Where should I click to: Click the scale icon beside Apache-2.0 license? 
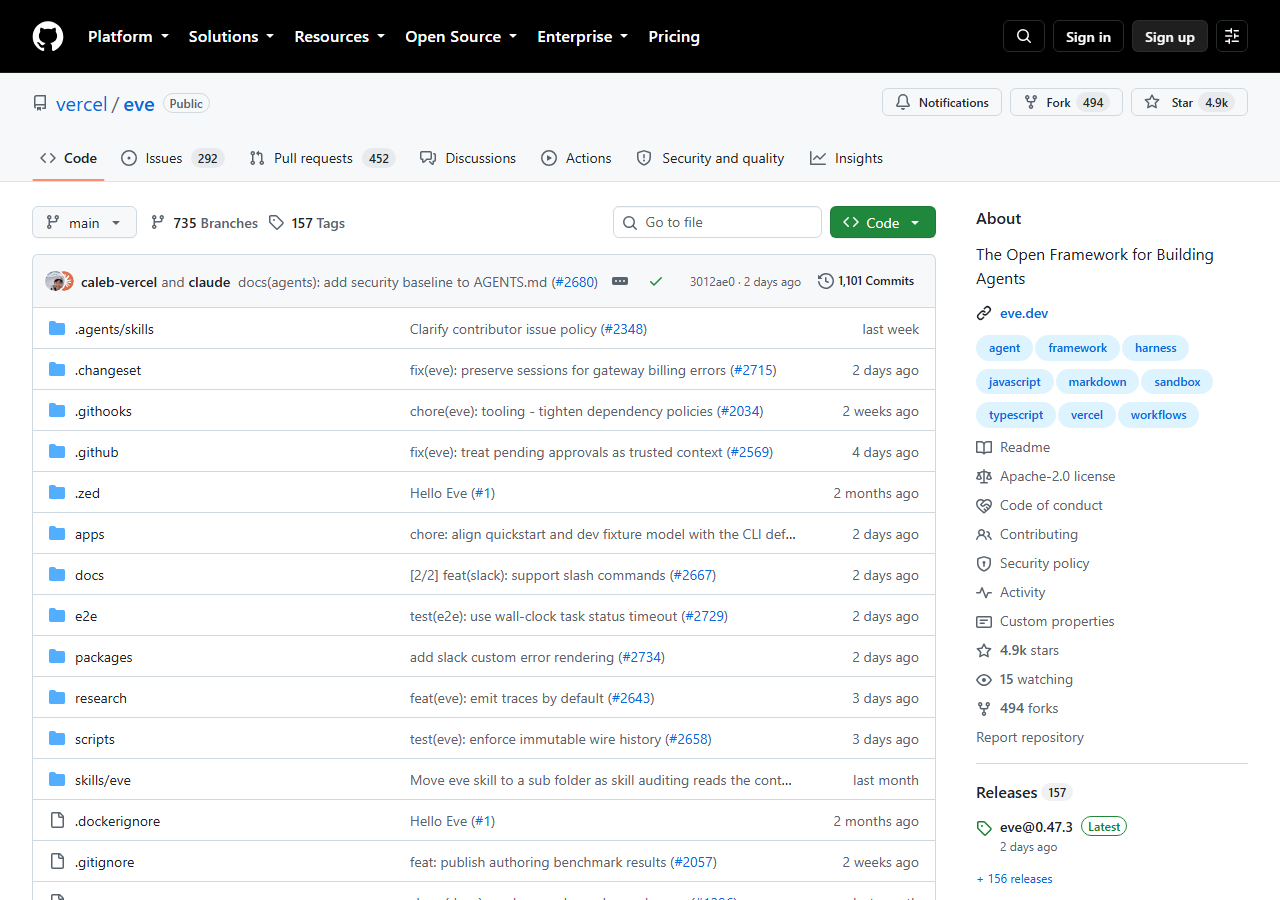[984, 476]
